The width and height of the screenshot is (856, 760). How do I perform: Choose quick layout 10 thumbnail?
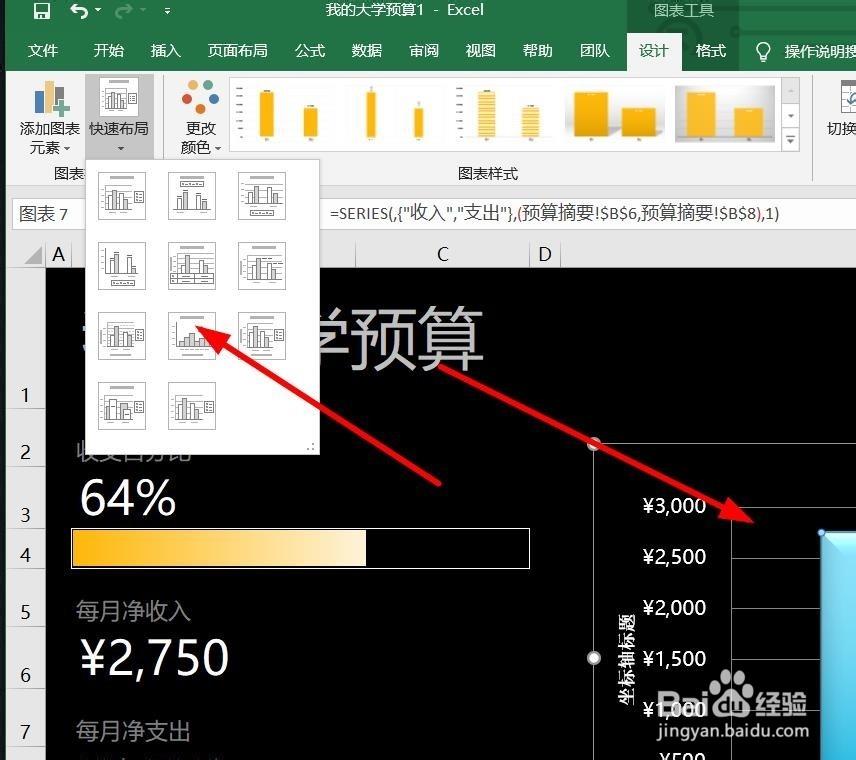pos(122,406)
